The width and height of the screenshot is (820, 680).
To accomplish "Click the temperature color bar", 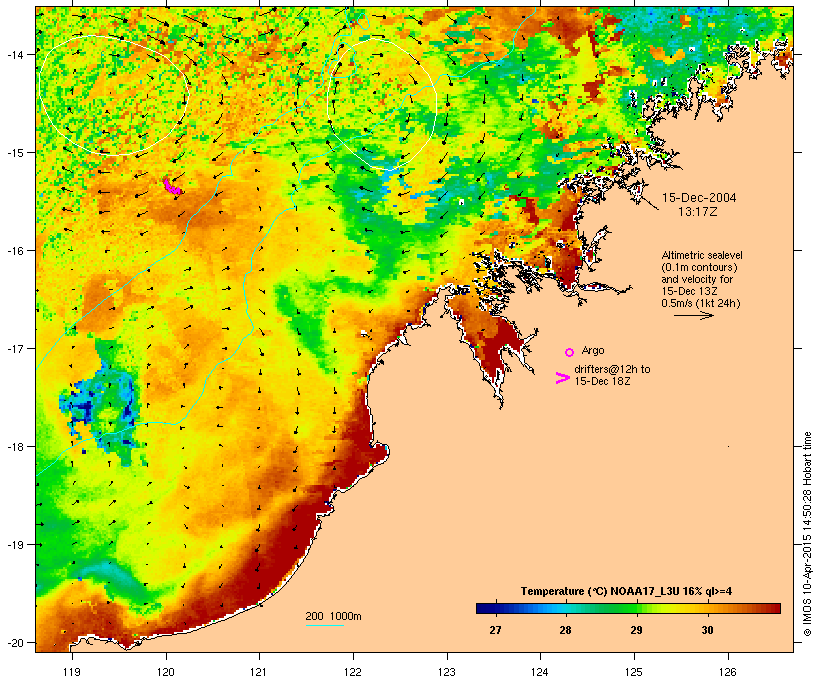I will 628,608.
